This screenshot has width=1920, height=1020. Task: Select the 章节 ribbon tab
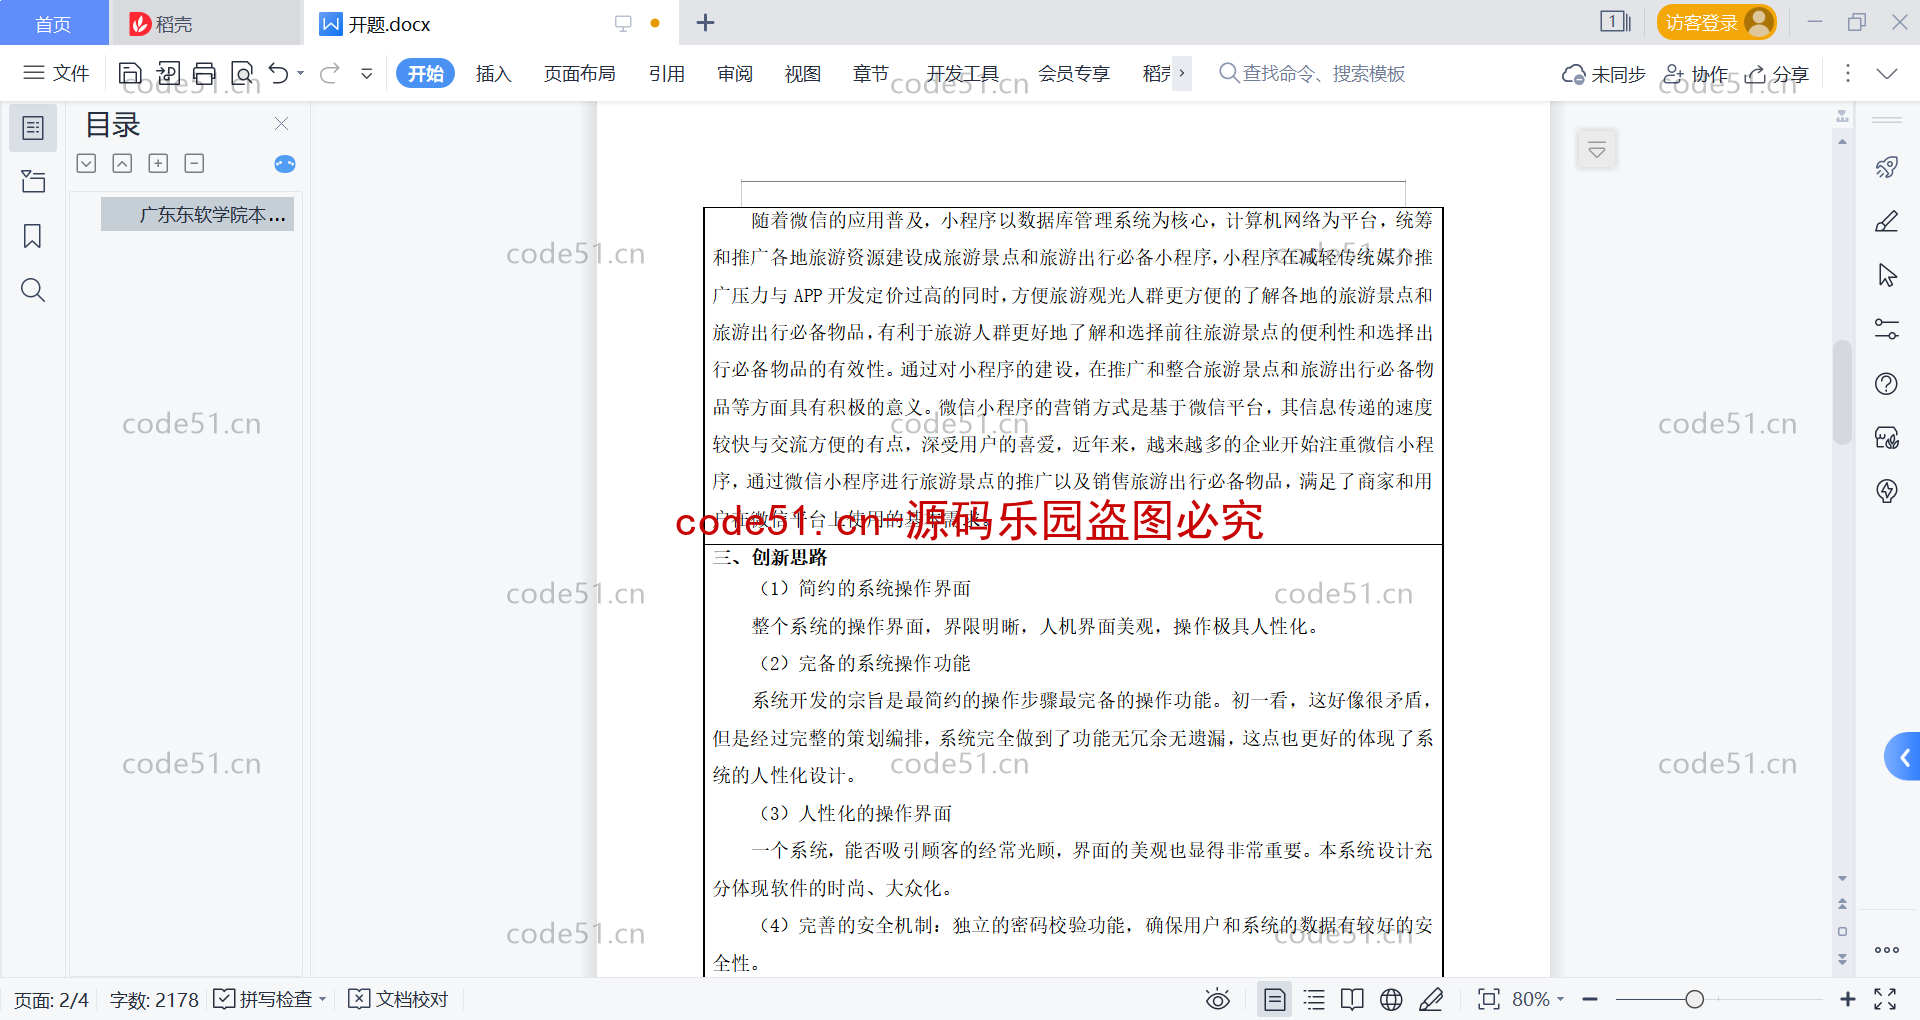tap(870, 73)
